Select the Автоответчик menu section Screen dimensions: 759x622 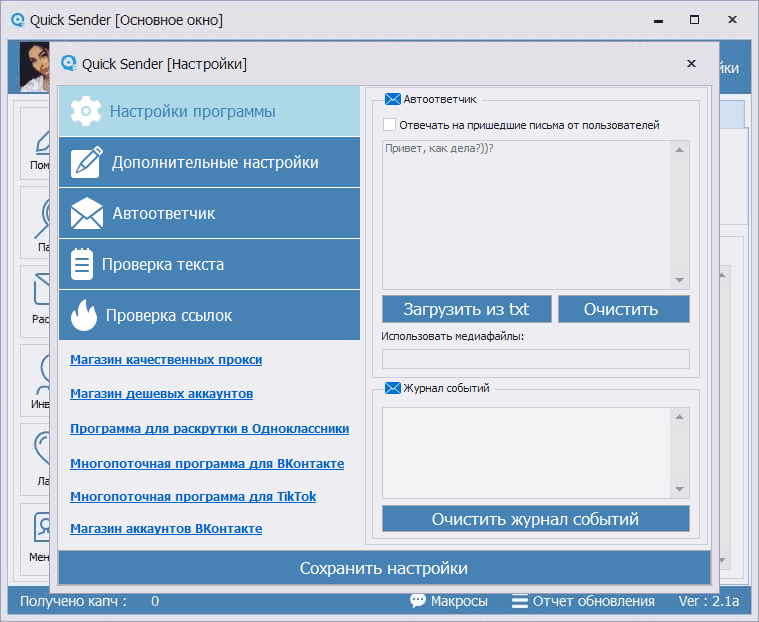(209, 213)
